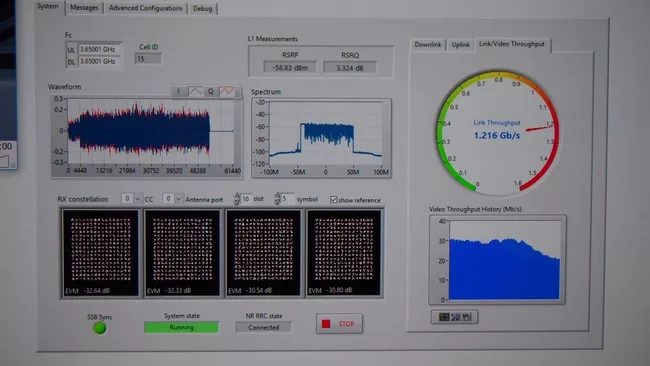This screenshot has width=650, height=366.
Task: Click the symbol value field showing 5
Action: 287,199
